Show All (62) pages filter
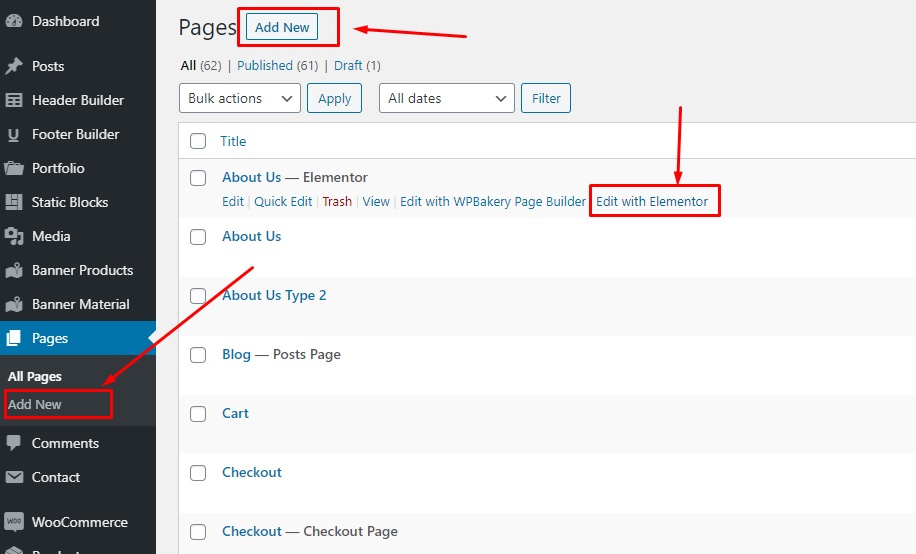 pos(200,65)
